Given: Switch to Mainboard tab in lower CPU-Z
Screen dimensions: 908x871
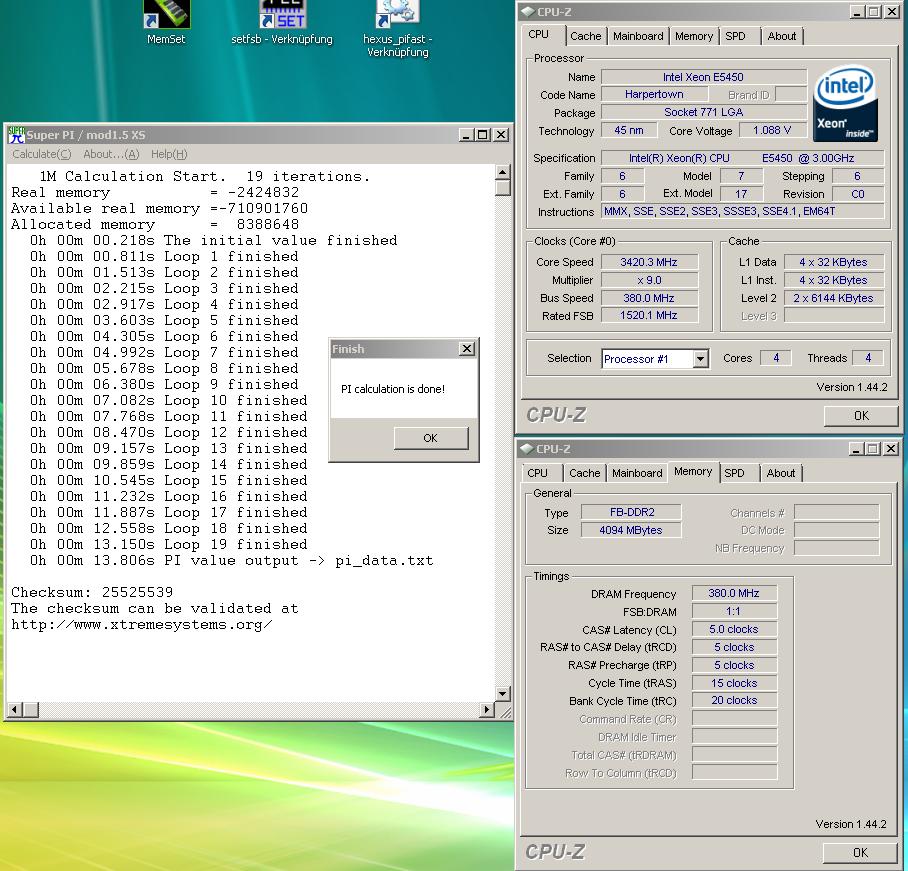Looking at the screenshot, I should coord(637,473).
